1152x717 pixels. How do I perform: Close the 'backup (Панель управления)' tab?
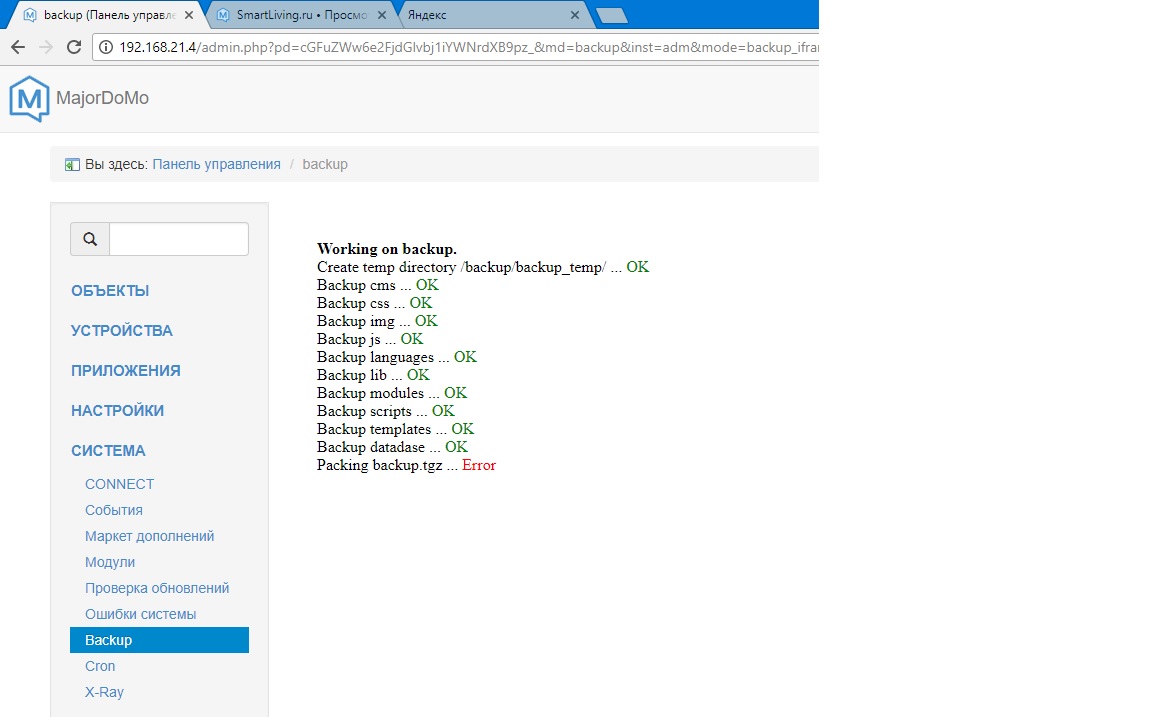(190, 15)
